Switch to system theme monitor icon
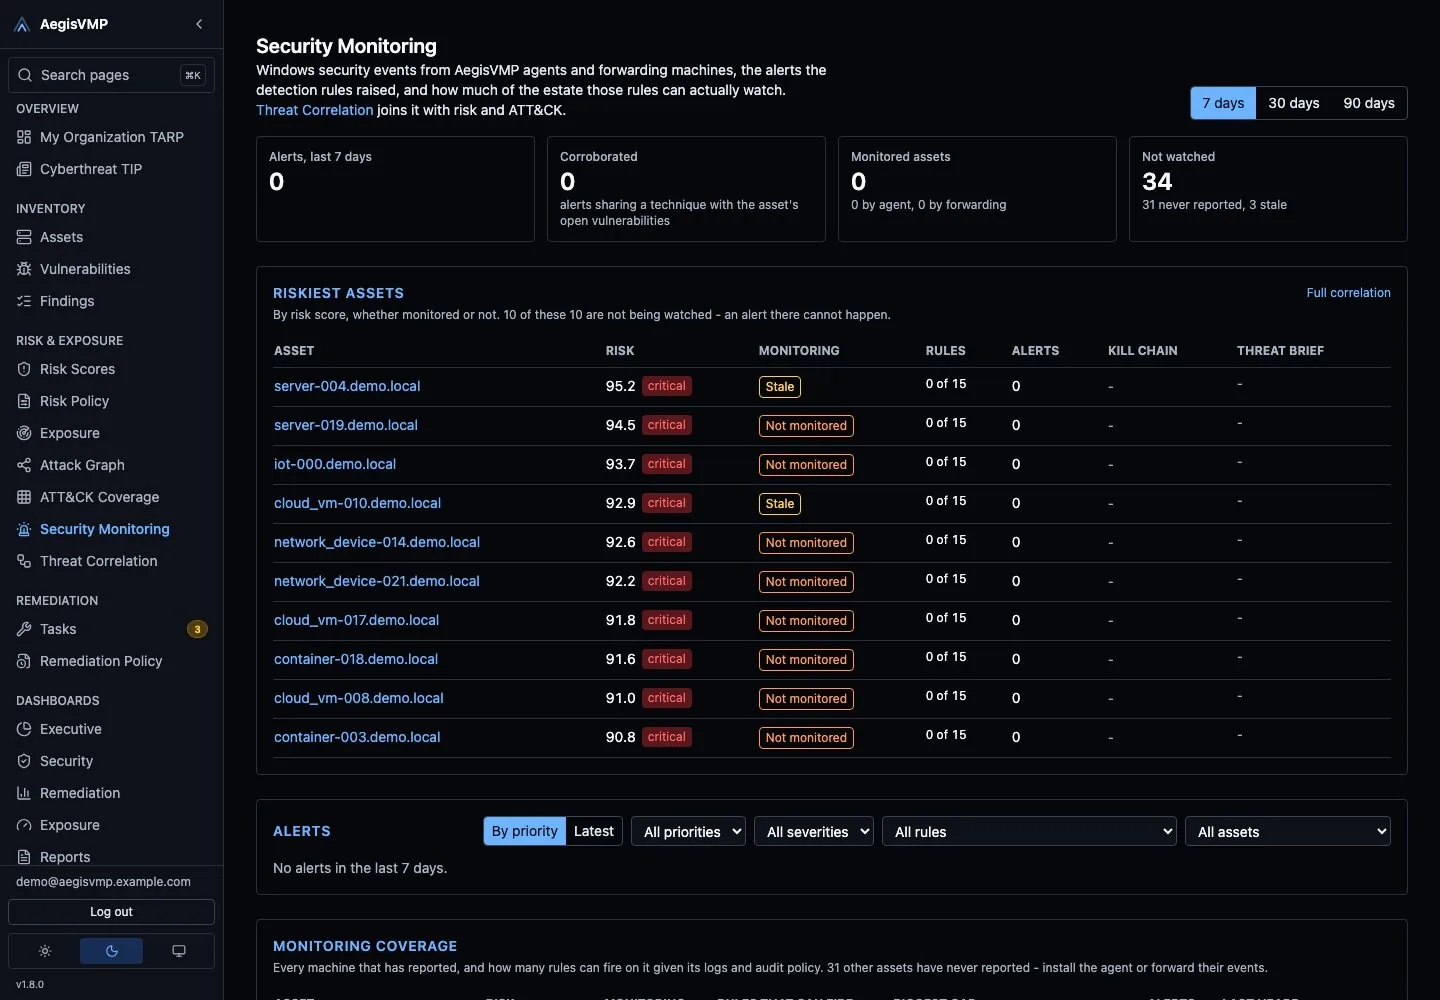The image size is (1440, 1000). pos(179,951)
